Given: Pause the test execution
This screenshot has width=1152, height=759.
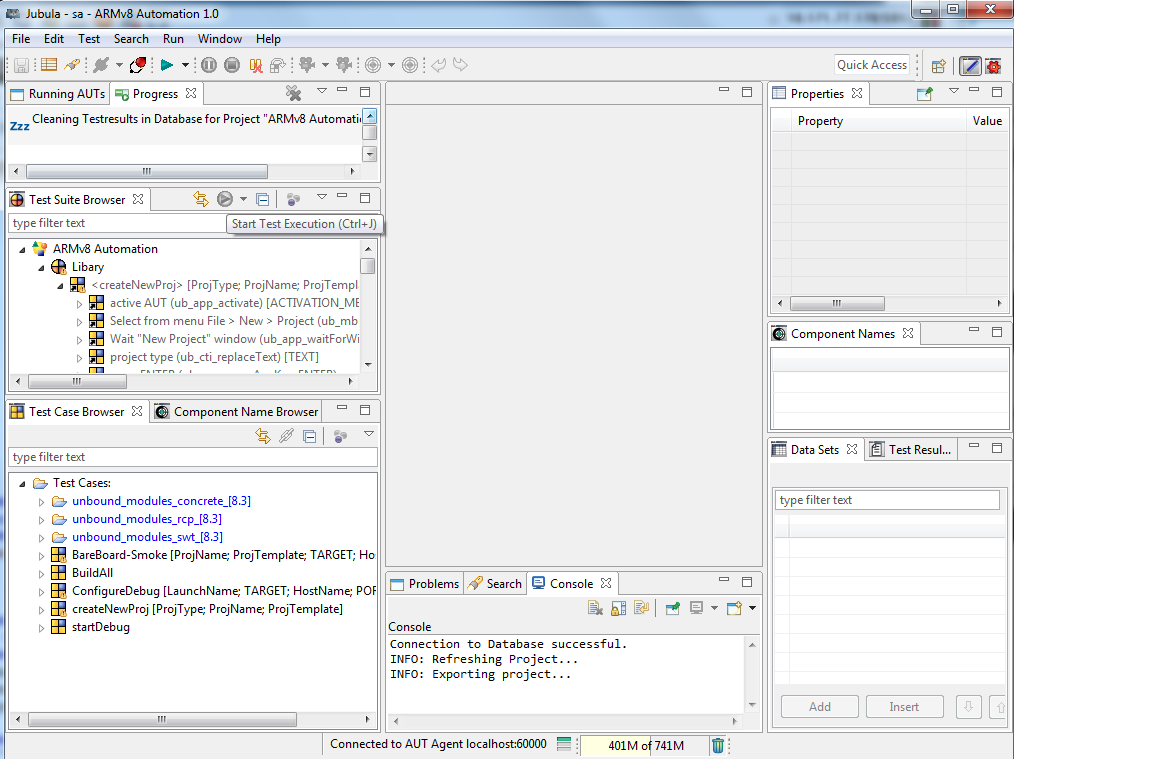Looking at the screenshot, I should coord(209,65).
